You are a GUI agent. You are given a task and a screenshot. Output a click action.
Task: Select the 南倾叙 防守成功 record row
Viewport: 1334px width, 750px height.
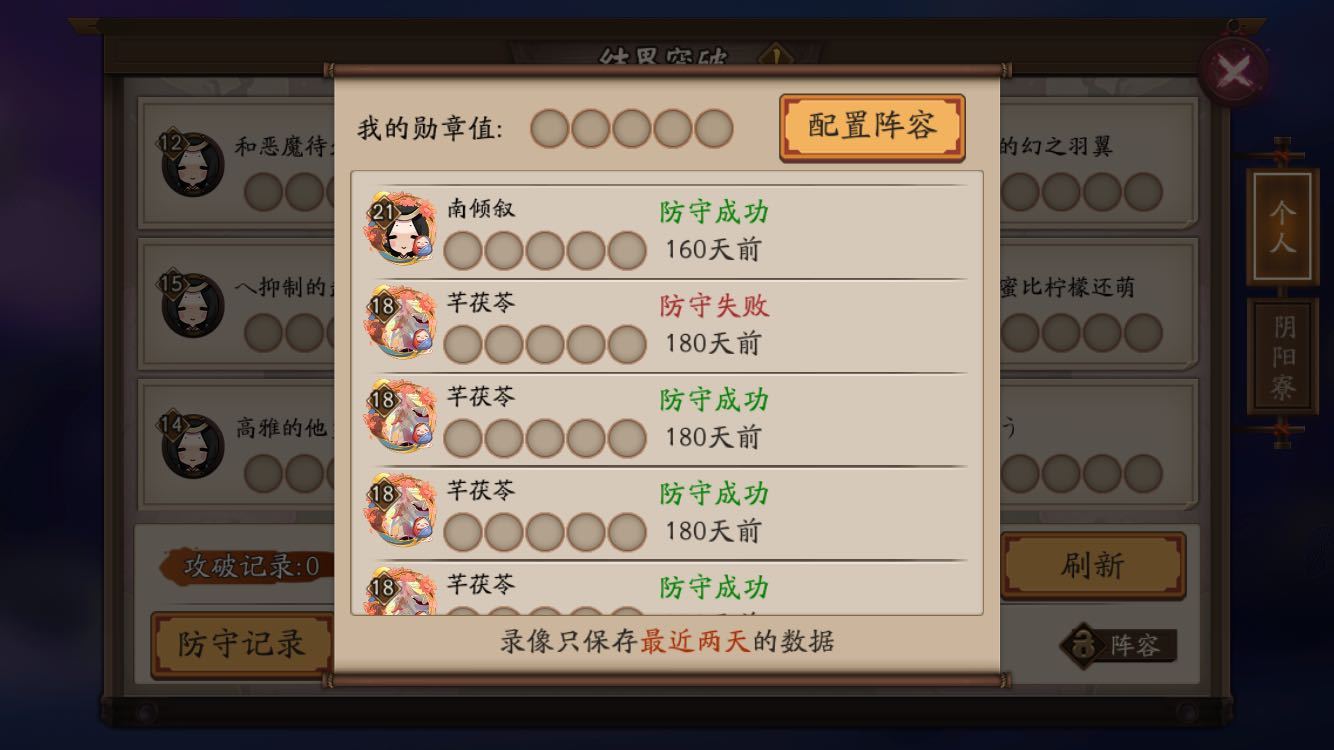pyautogui.click(x=667, y=231)
